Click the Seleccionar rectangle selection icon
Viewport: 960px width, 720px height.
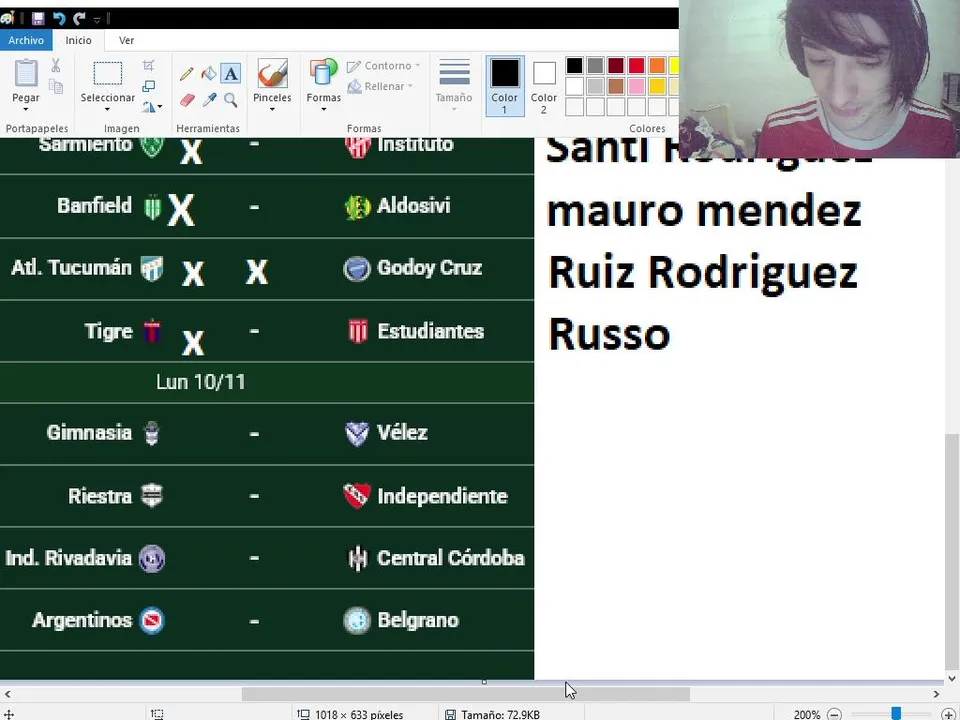click(x=108, y=73)
